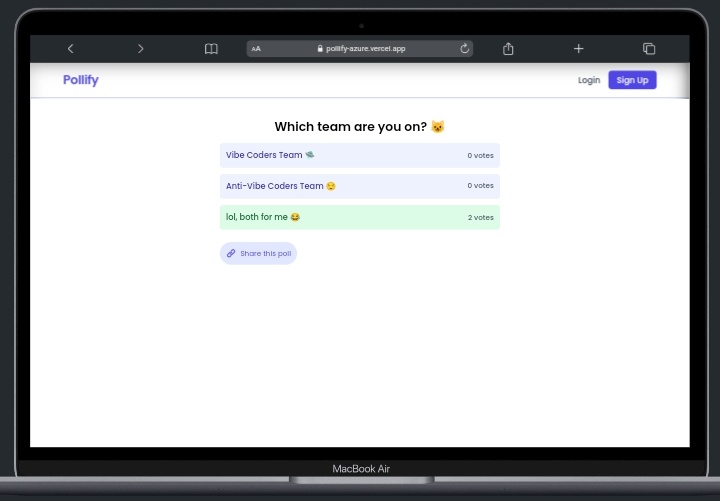Tap the AA reader text-size control
The width and height of the screenshot is (720, 501).
[256, 49]
